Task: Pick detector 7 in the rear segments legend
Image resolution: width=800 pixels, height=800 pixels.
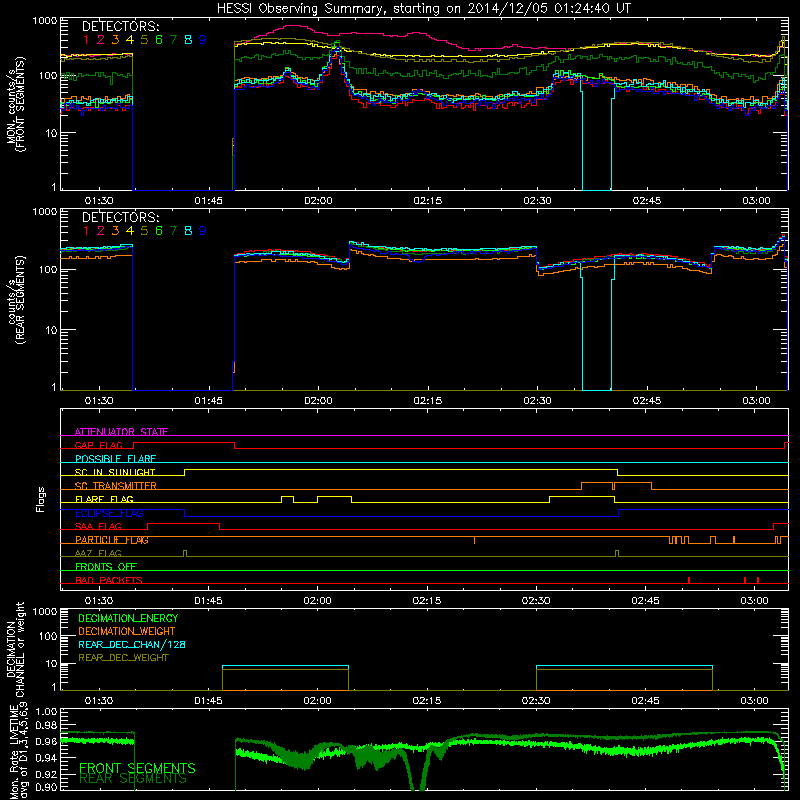Action: click(173, 231)
